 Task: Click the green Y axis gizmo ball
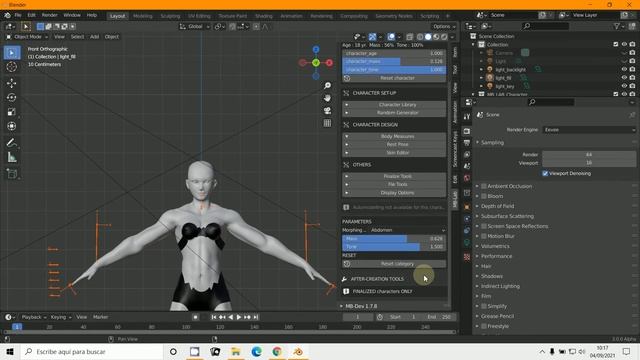coord(316,63)
